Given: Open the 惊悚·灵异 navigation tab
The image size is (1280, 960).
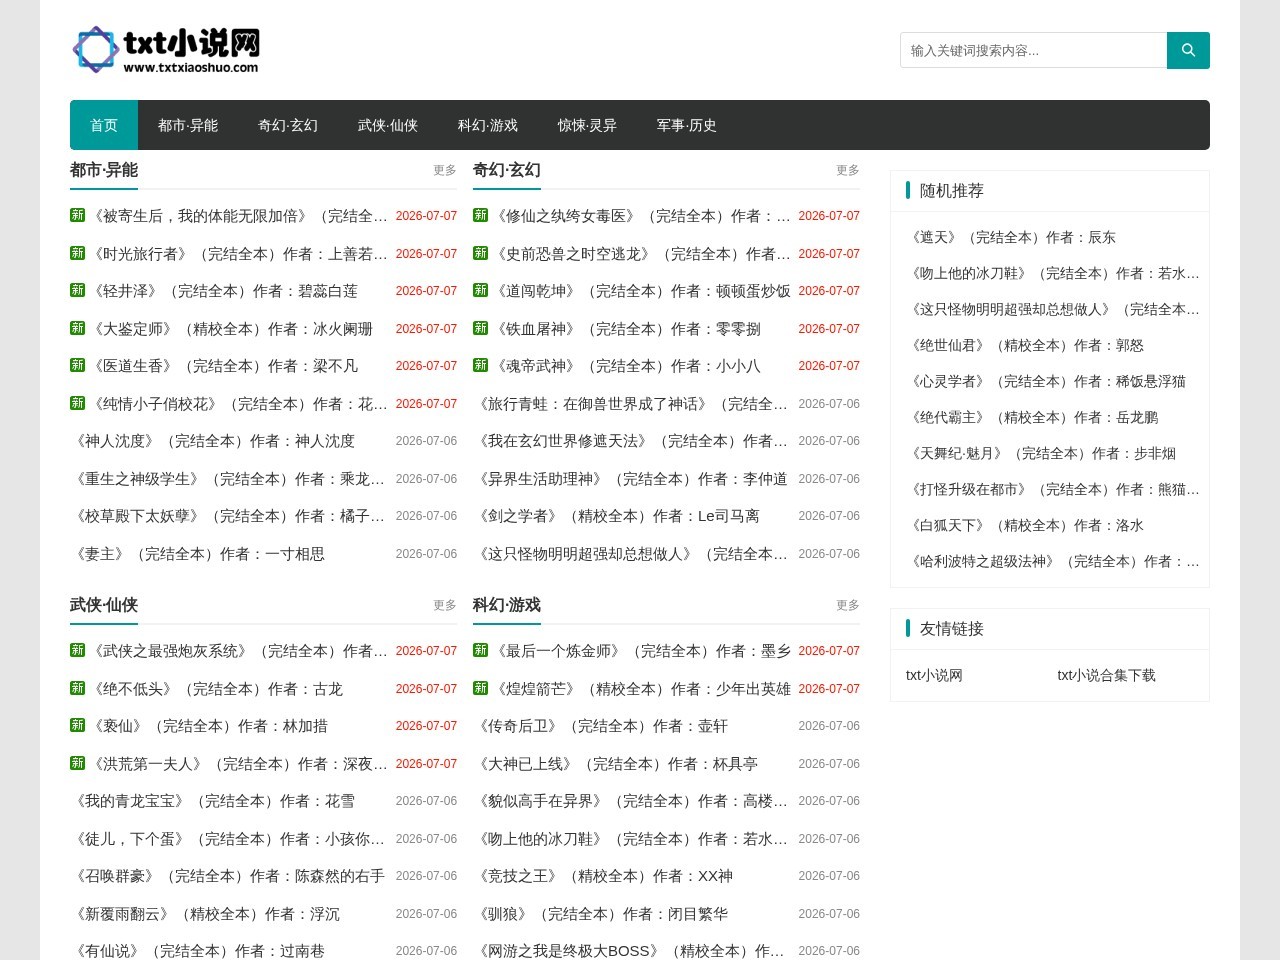Looking at the screenshot, I should point(587,125).
